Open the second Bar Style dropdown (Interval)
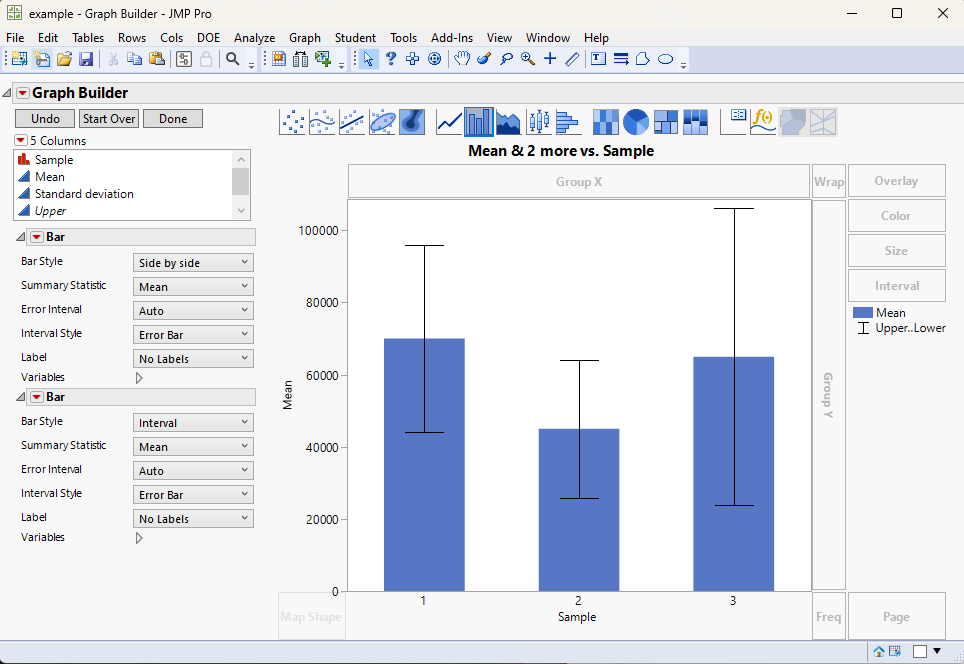This screenshot has width=964, height=664. 193,423
